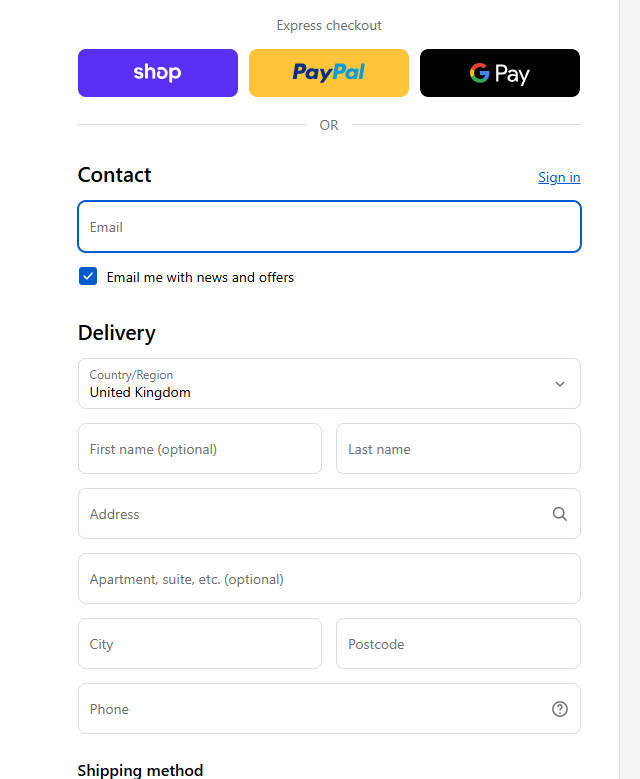
Task: Select the Postcode field
Action: pos(458,644)
